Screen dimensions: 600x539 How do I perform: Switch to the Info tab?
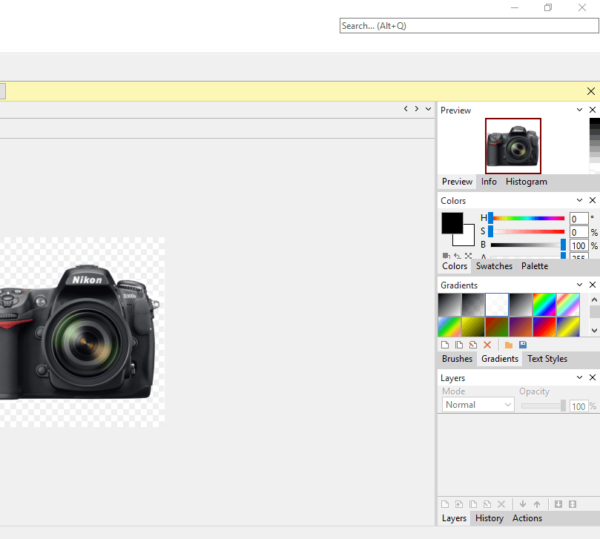(489, 181)
